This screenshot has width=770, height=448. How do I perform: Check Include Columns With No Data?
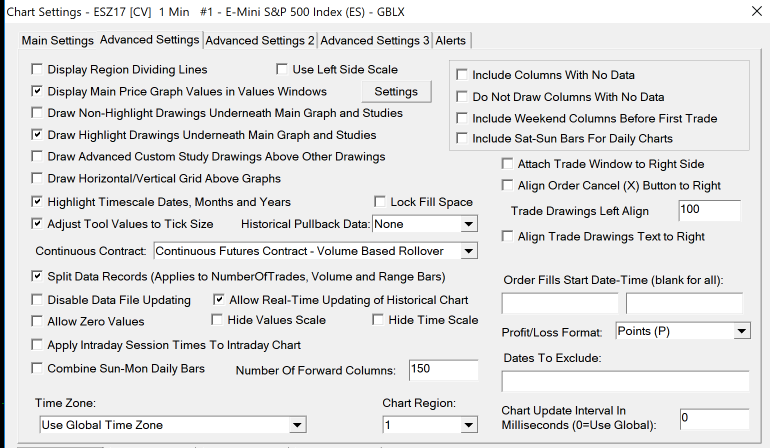click(462, 75)
